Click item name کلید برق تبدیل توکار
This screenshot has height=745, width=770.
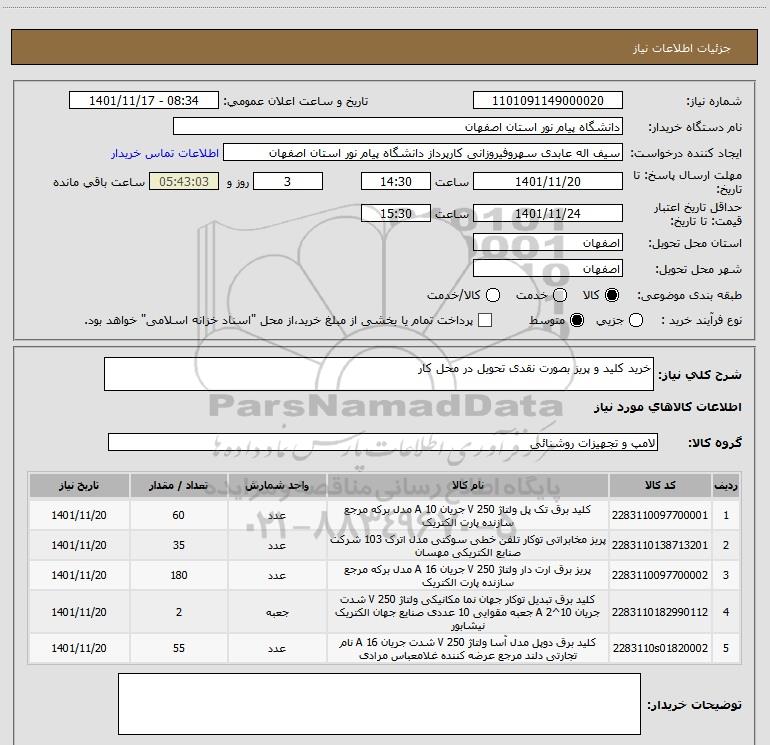[x=468, y=612]
